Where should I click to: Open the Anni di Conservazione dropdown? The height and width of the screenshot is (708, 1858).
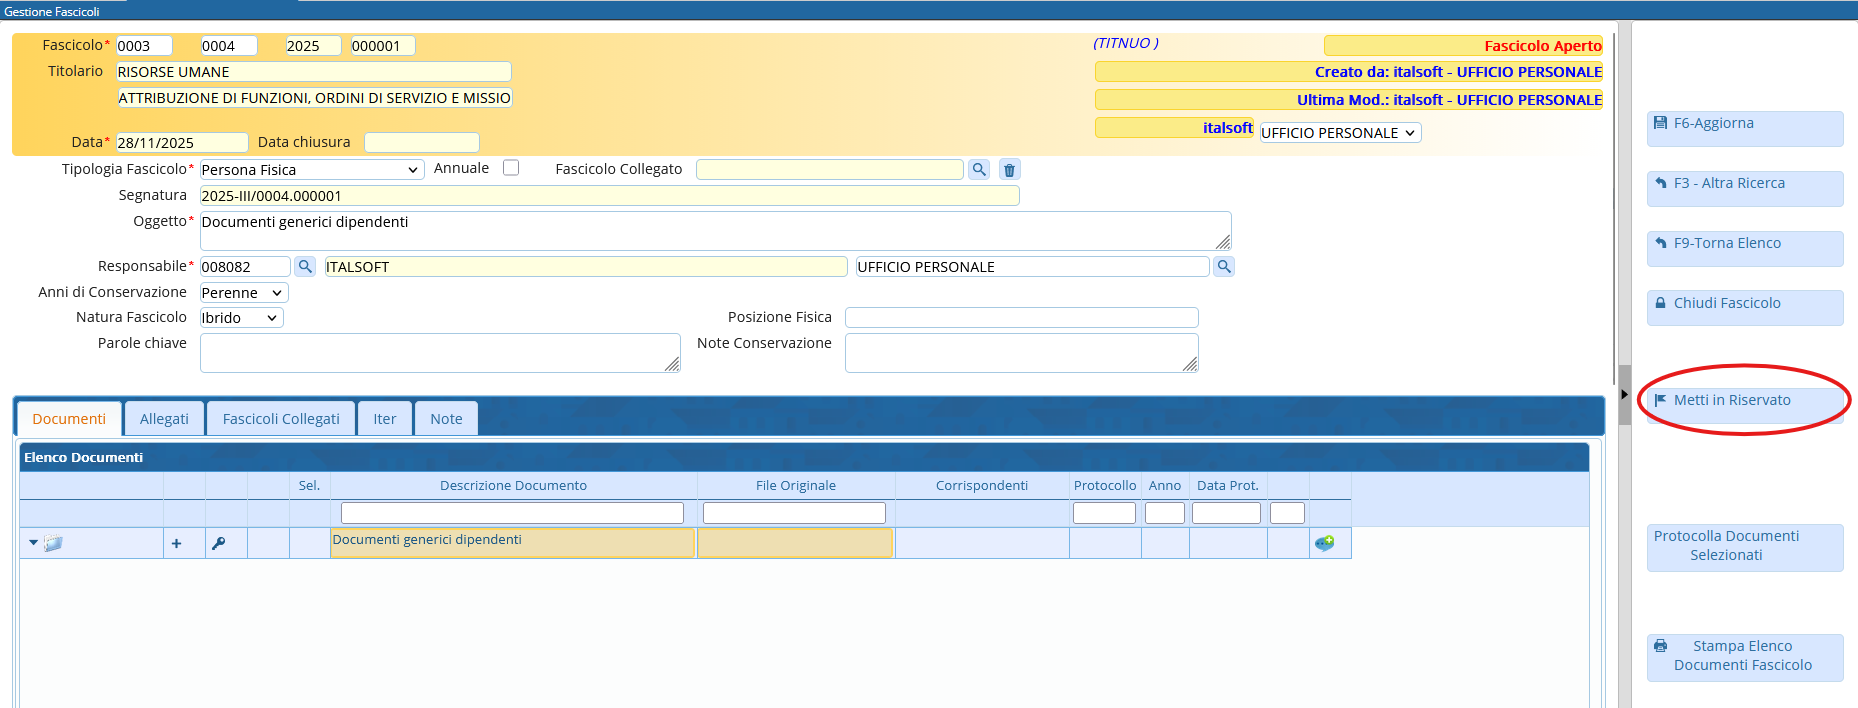coord(244,293)
